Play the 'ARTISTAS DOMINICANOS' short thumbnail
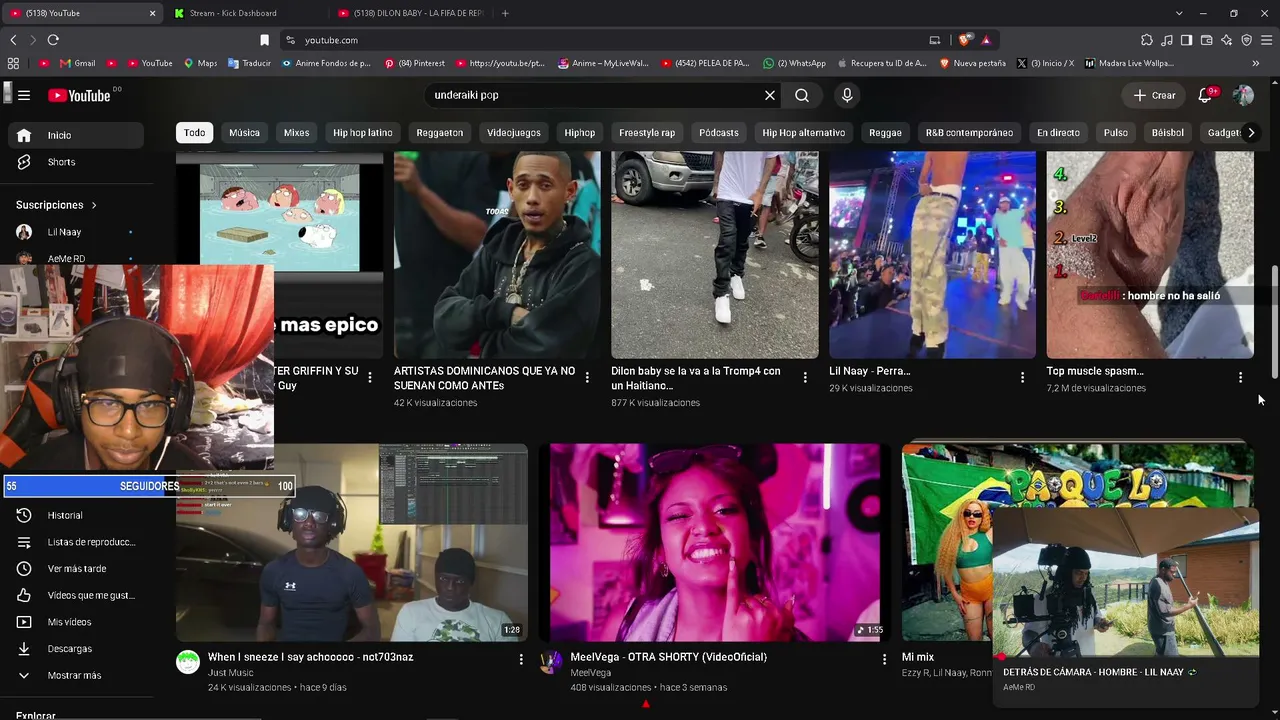Screen dimensions: 1280x720 [497, 255]
